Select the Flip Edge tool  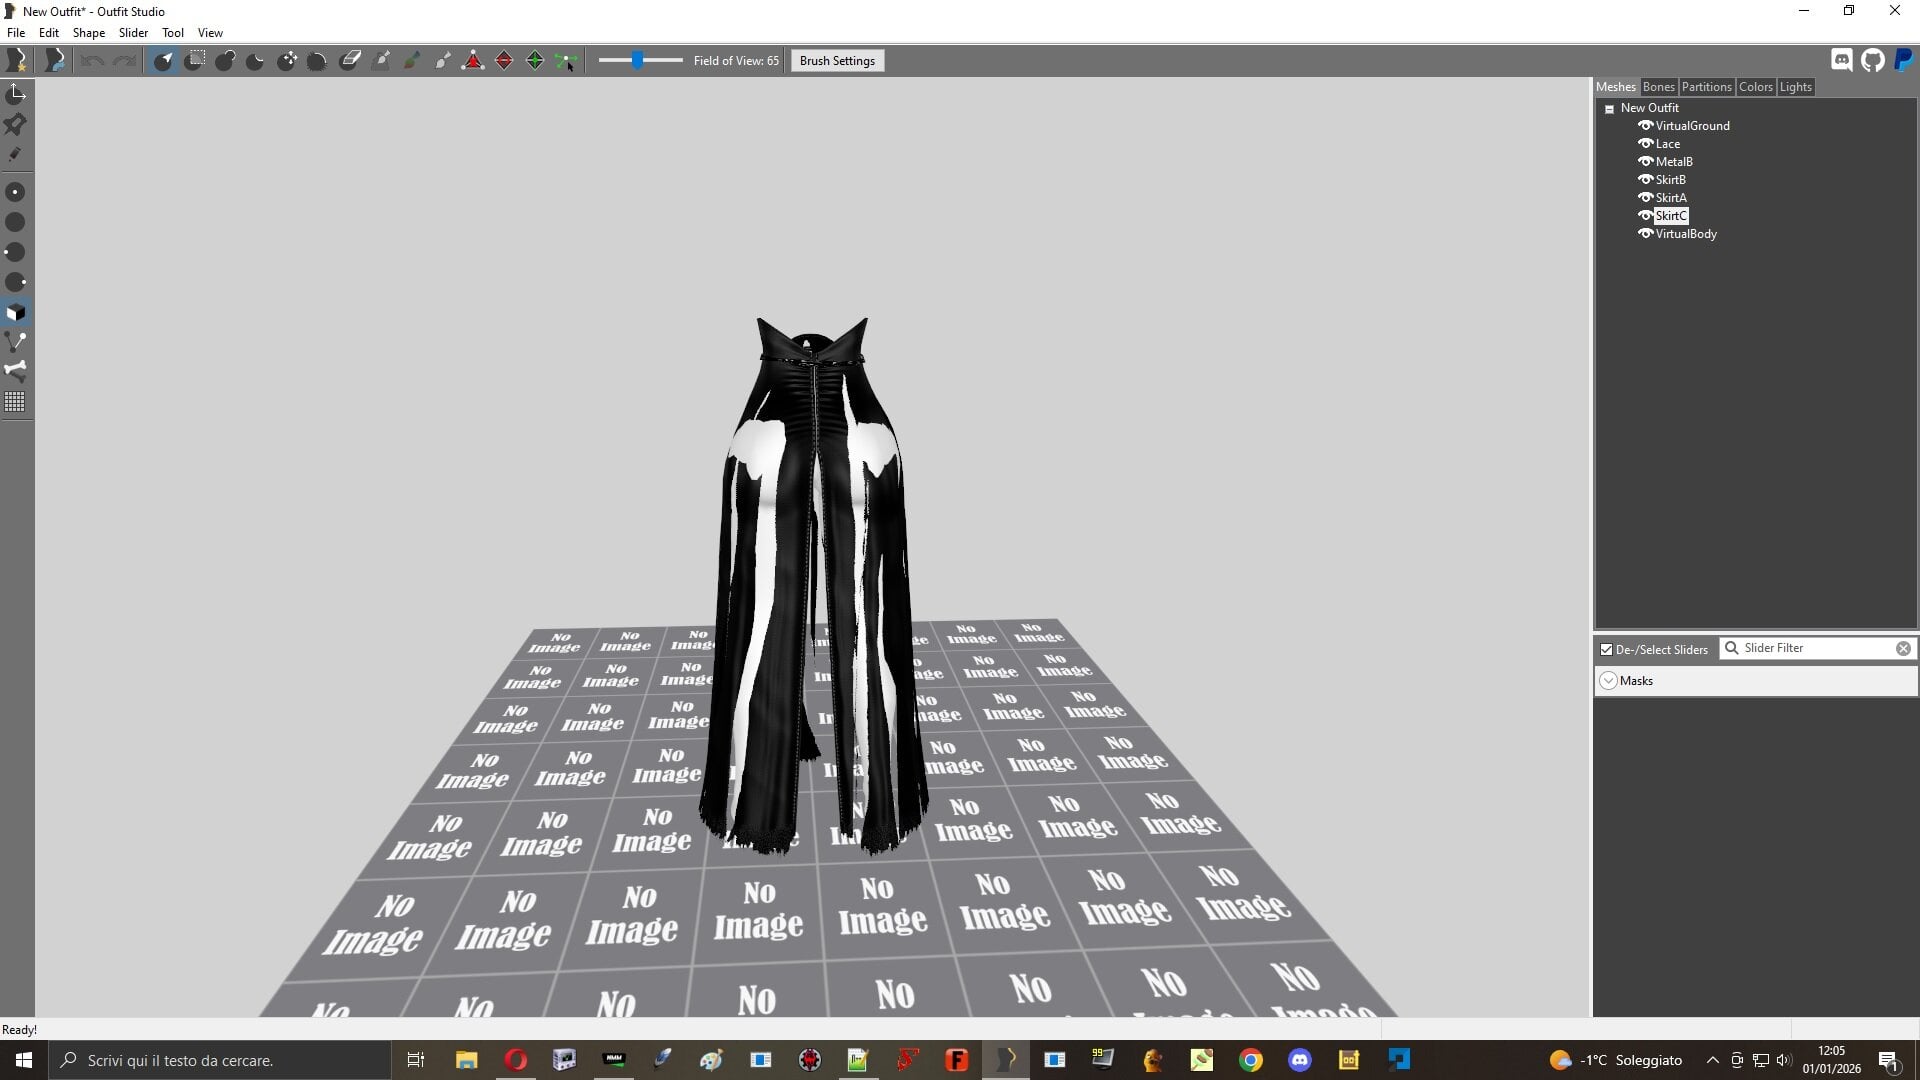point(504,61)
